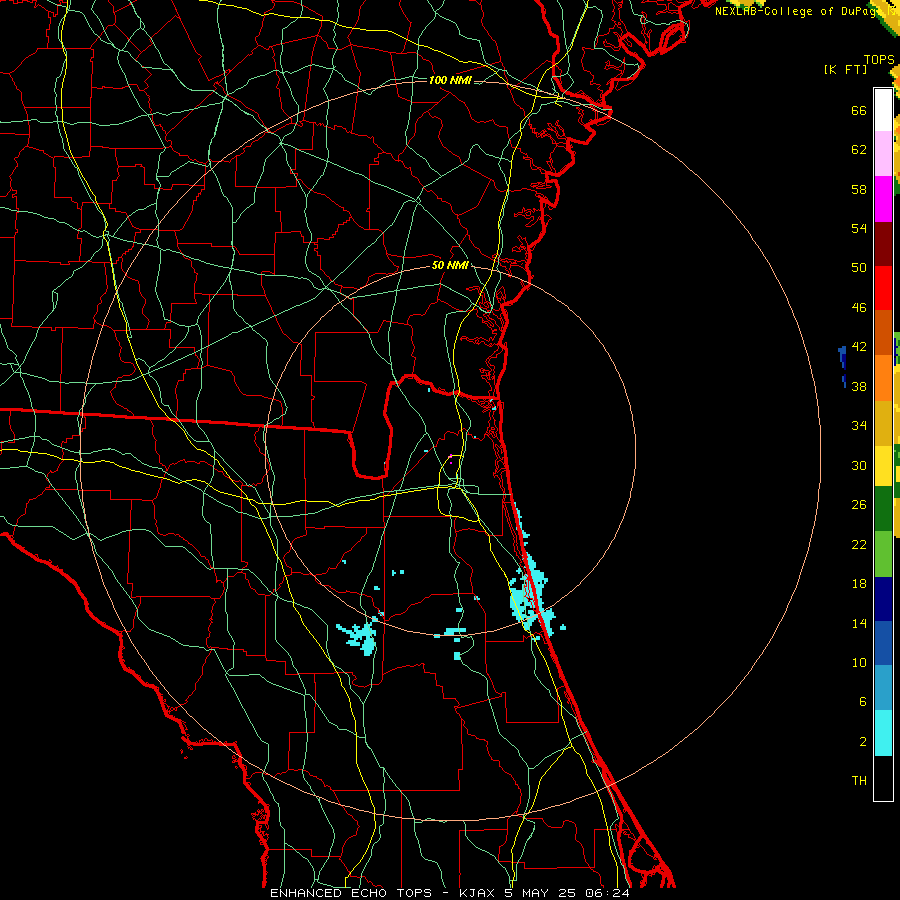Select the cyan swatch in the legend

coord(883,733)
